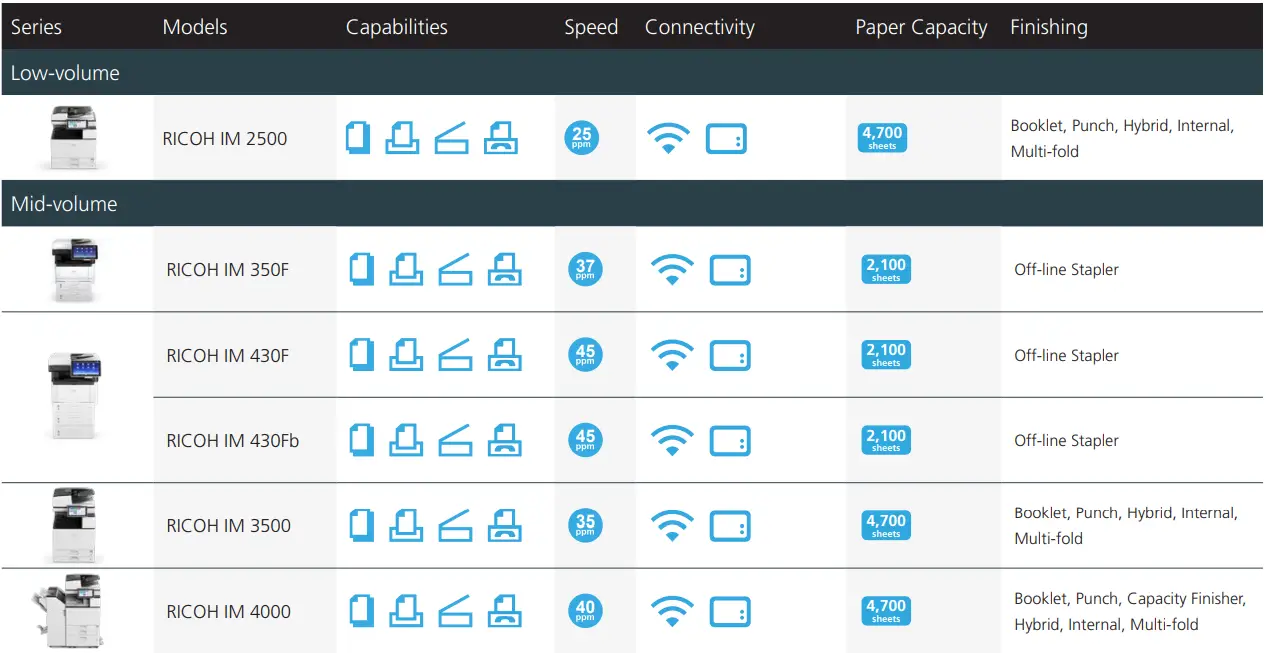Click the RICOH IM 4000 product thumbnail
The height and width of the screenshot is (653, 1266).
[70, 610]
